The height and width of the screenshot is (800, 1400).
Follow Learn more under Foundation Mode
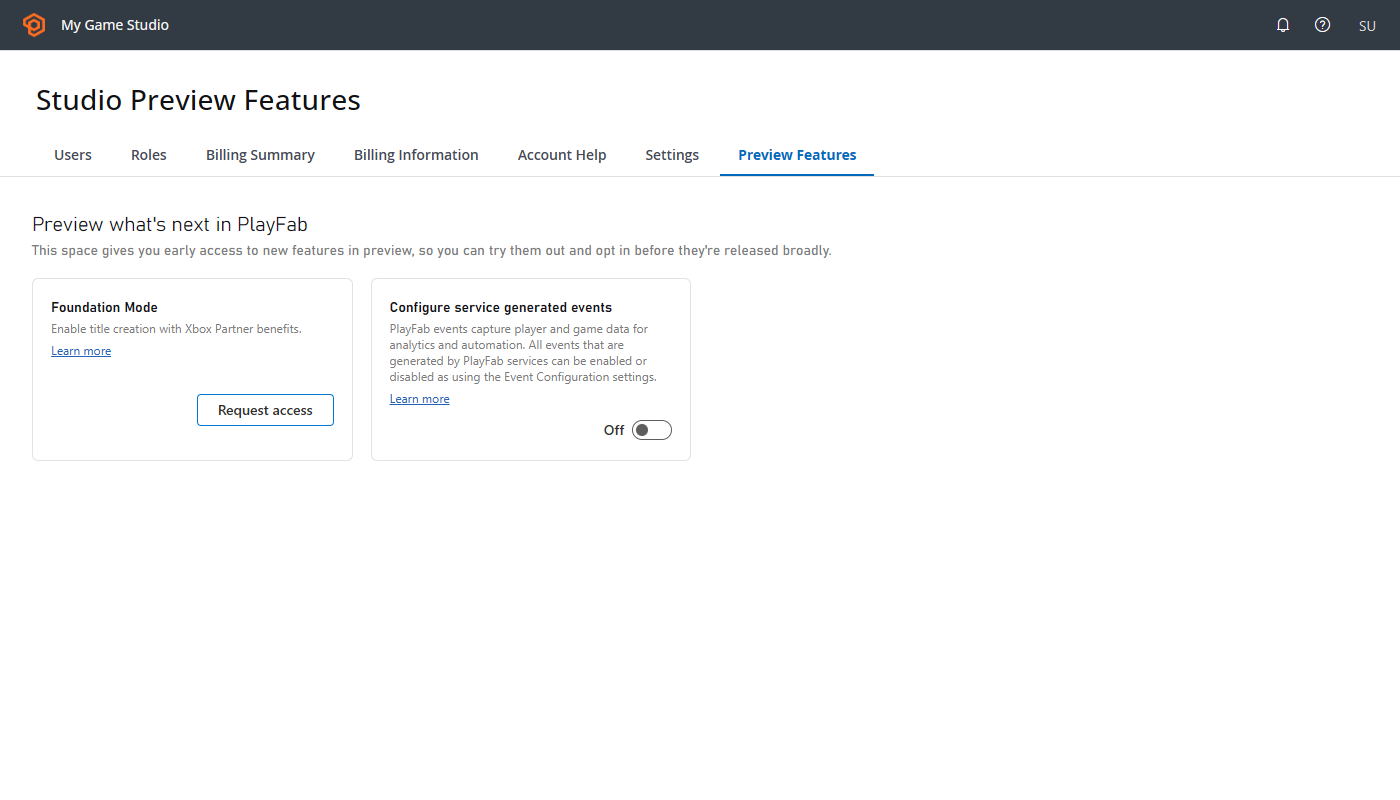click(x=81, y=351)
